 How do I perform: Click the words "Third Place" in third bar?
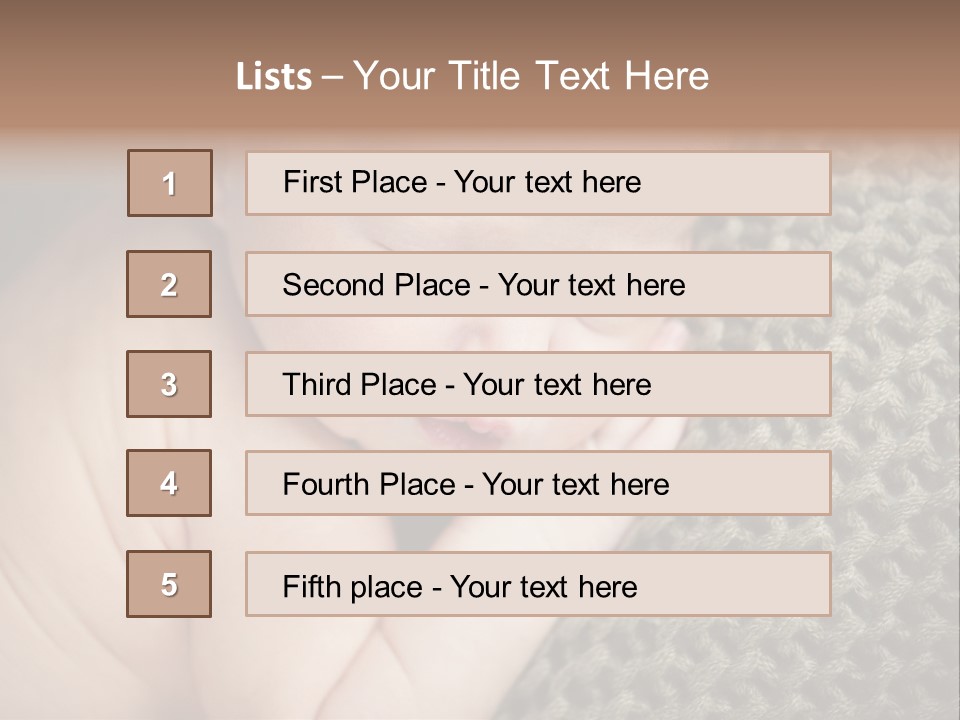(360, 385)
